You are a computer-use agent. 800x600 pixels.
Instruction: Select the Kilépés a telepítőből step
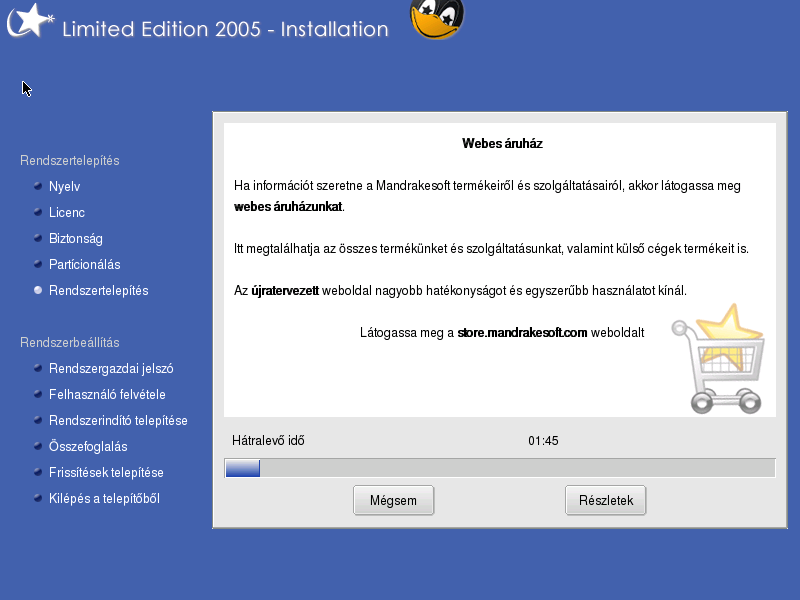pyautogui.click(x=104, y=498)
